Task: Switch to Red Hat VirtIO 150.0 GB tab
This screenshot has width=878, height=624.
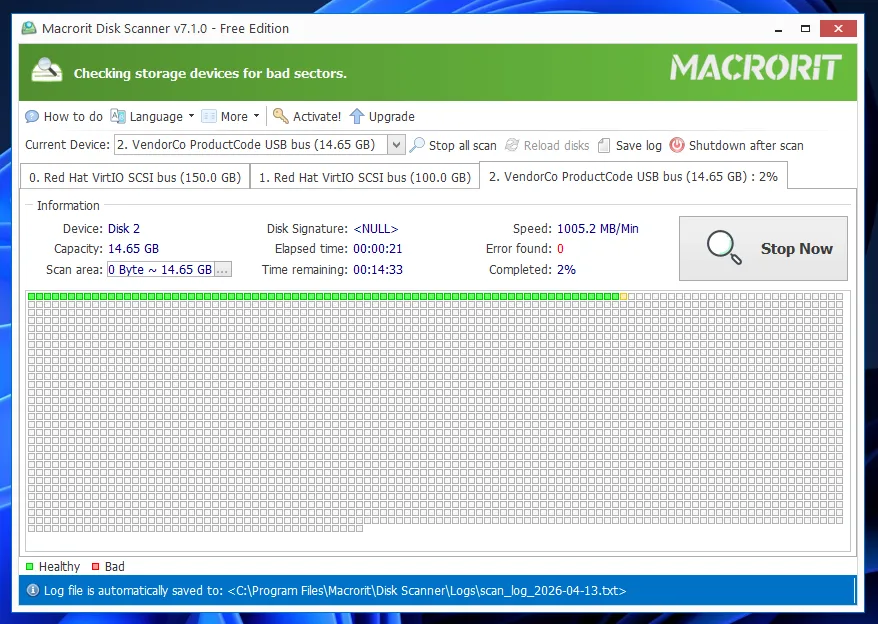Action: [135, 178]
